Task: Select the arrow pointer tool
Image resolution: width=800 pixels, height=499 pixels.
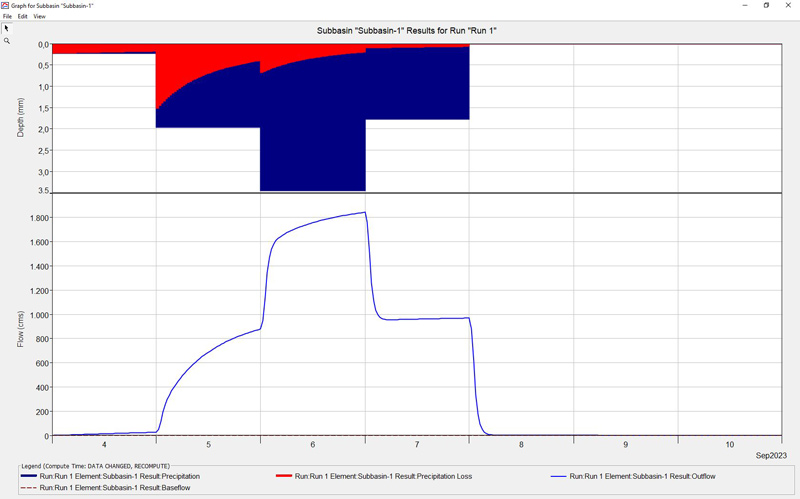Action: tap(6, 28)
